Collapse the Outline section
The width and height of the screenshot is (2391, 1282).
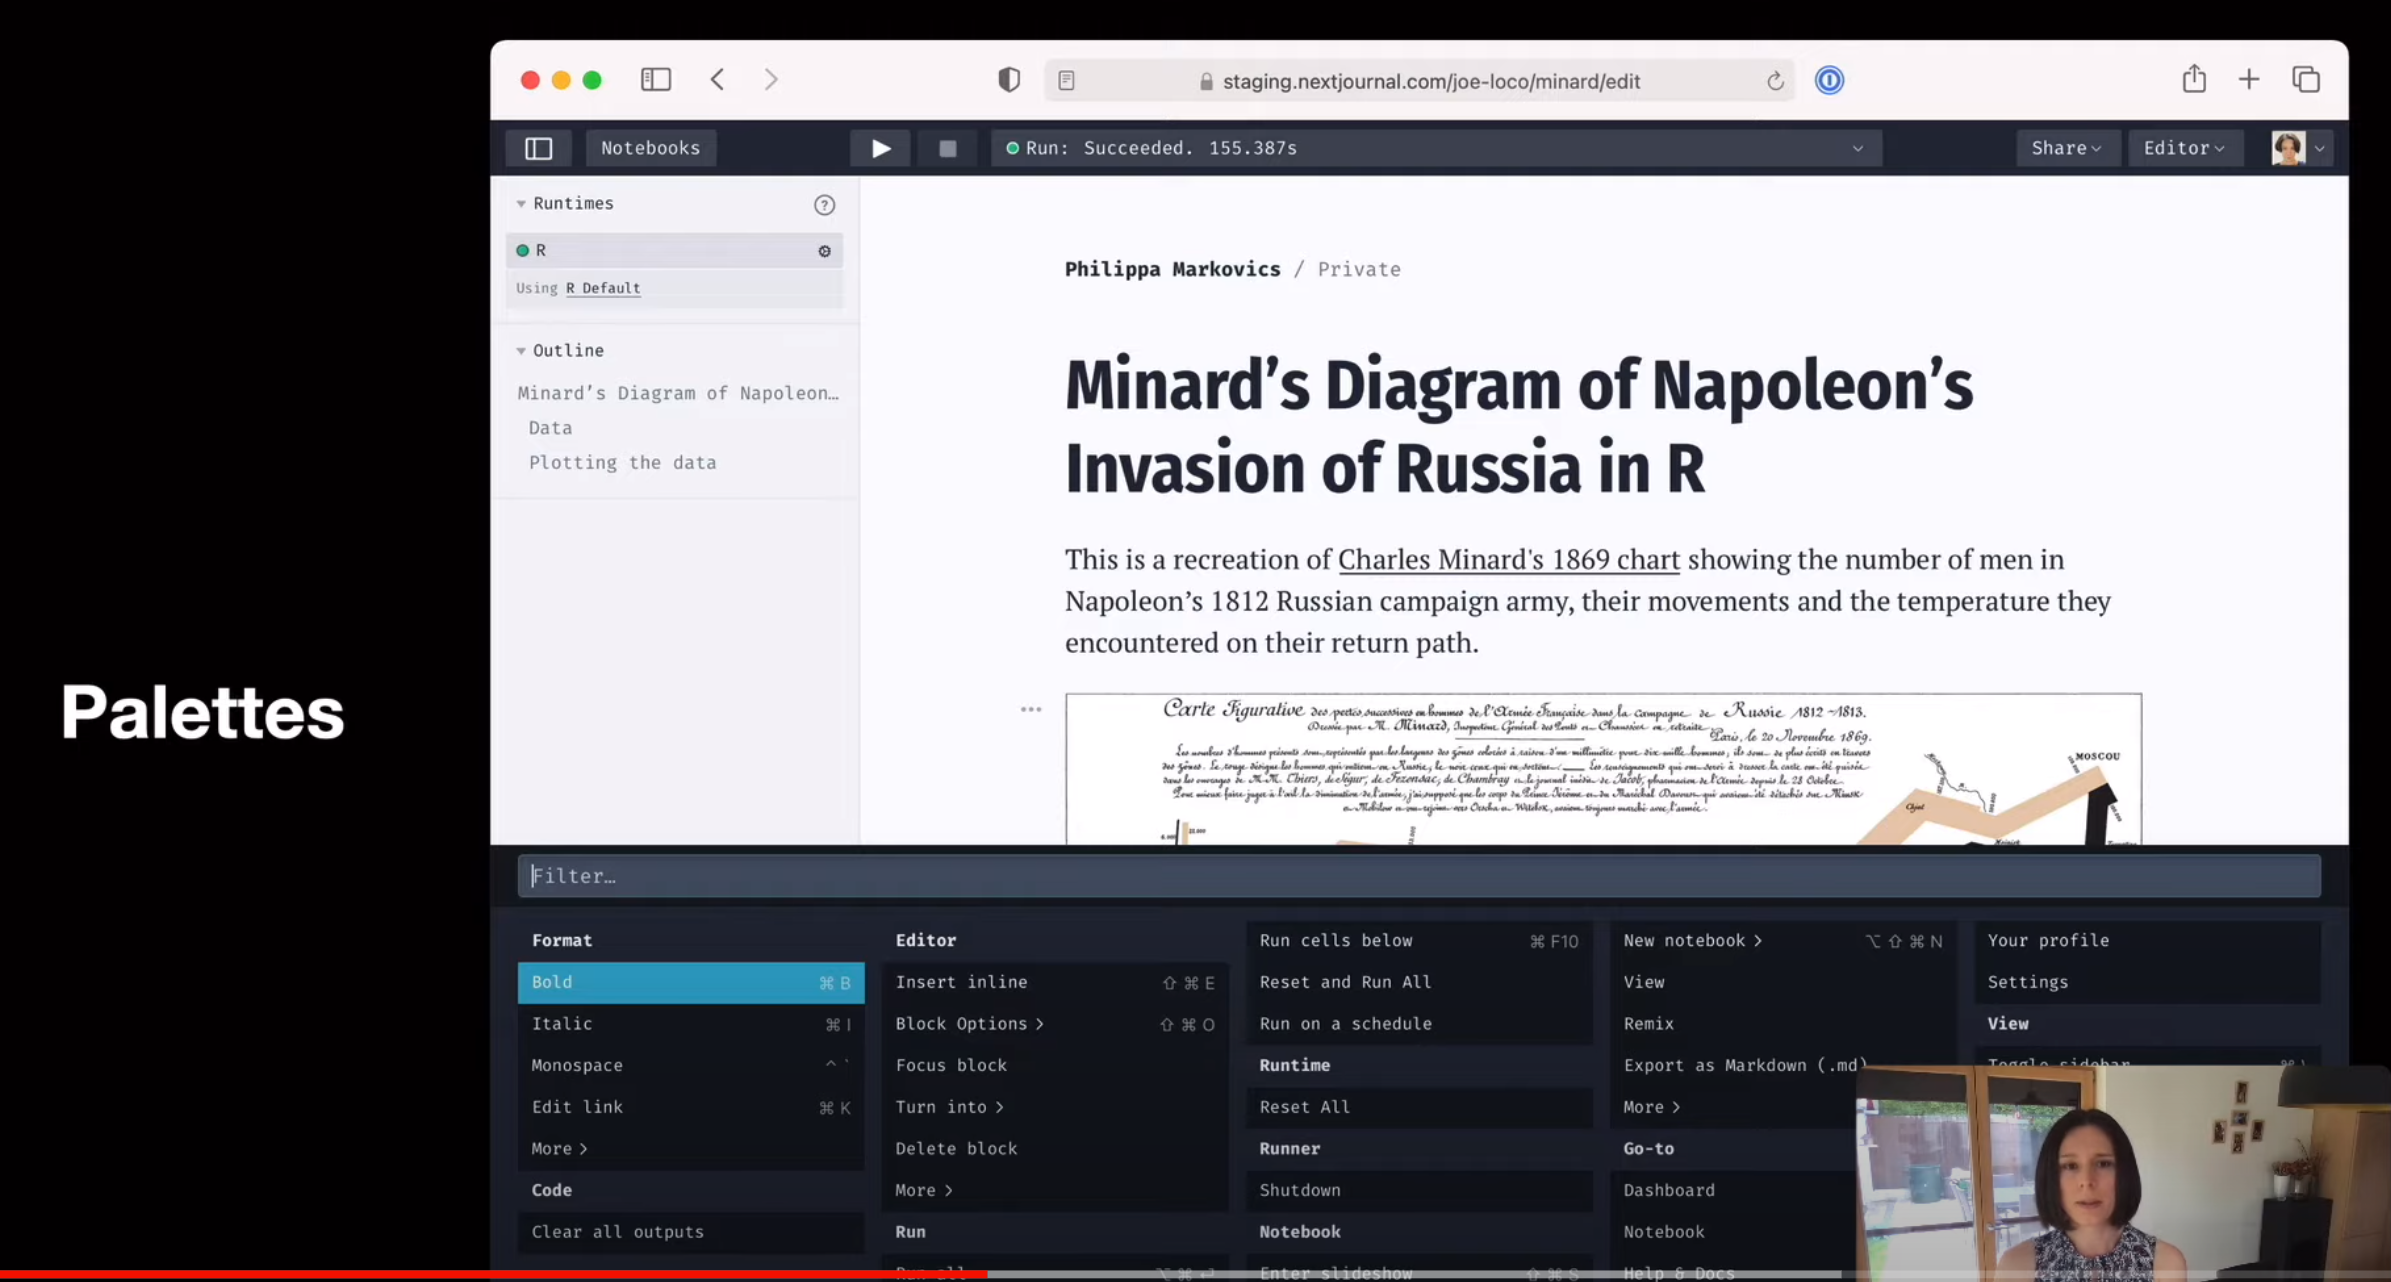521,351
